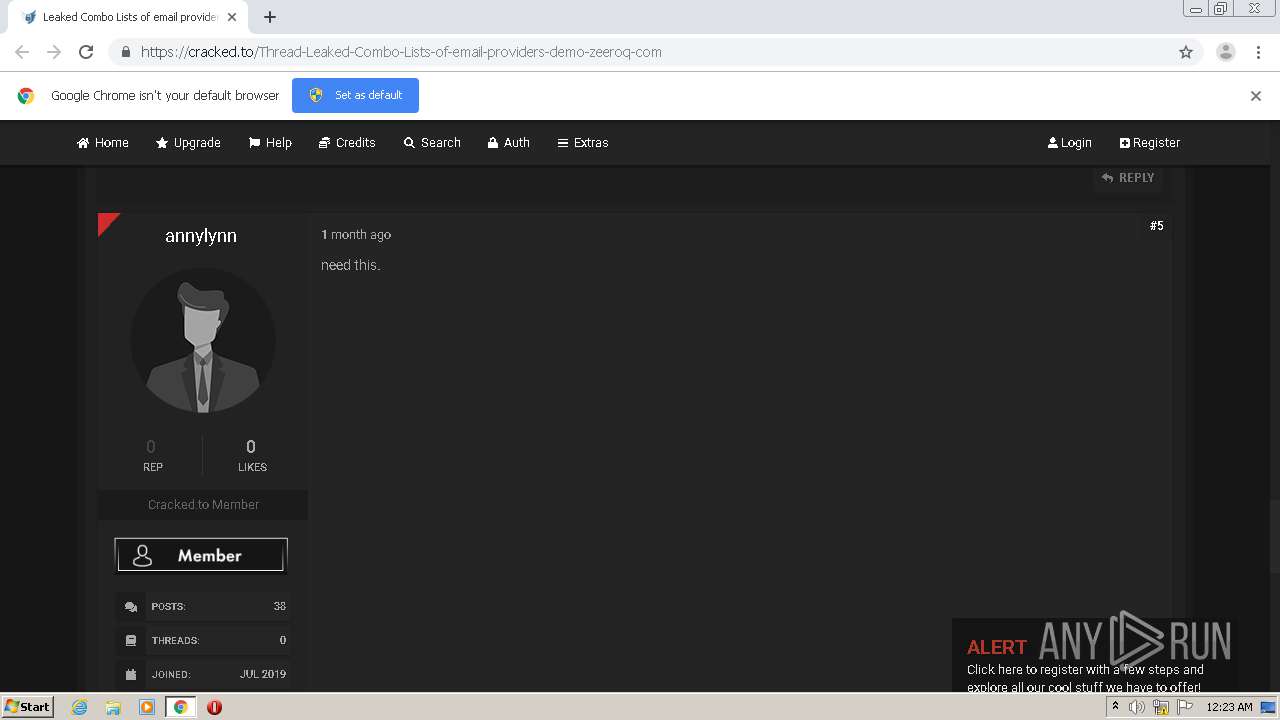Open the Credits page

point(347,143)
